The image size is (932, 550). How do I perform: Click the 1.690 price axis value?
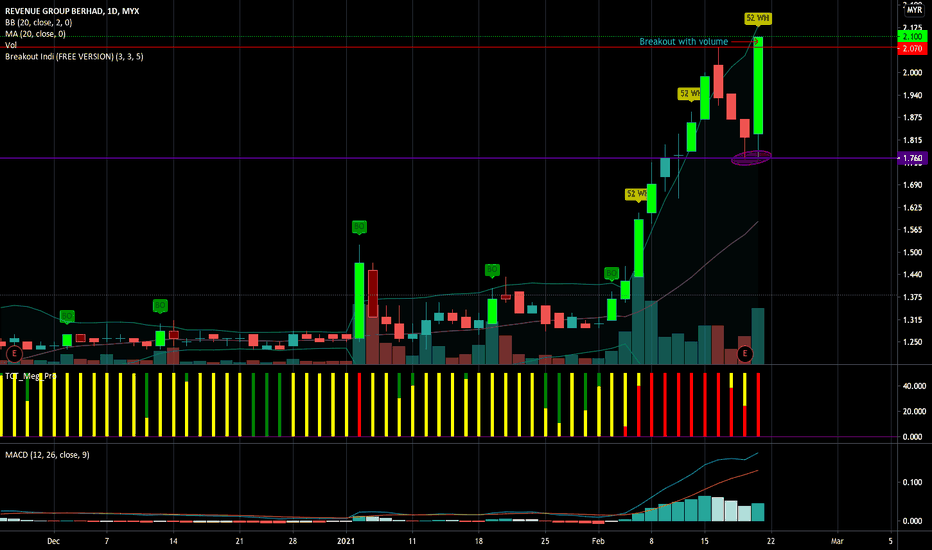pyautogui.click(x=912, y=185)
